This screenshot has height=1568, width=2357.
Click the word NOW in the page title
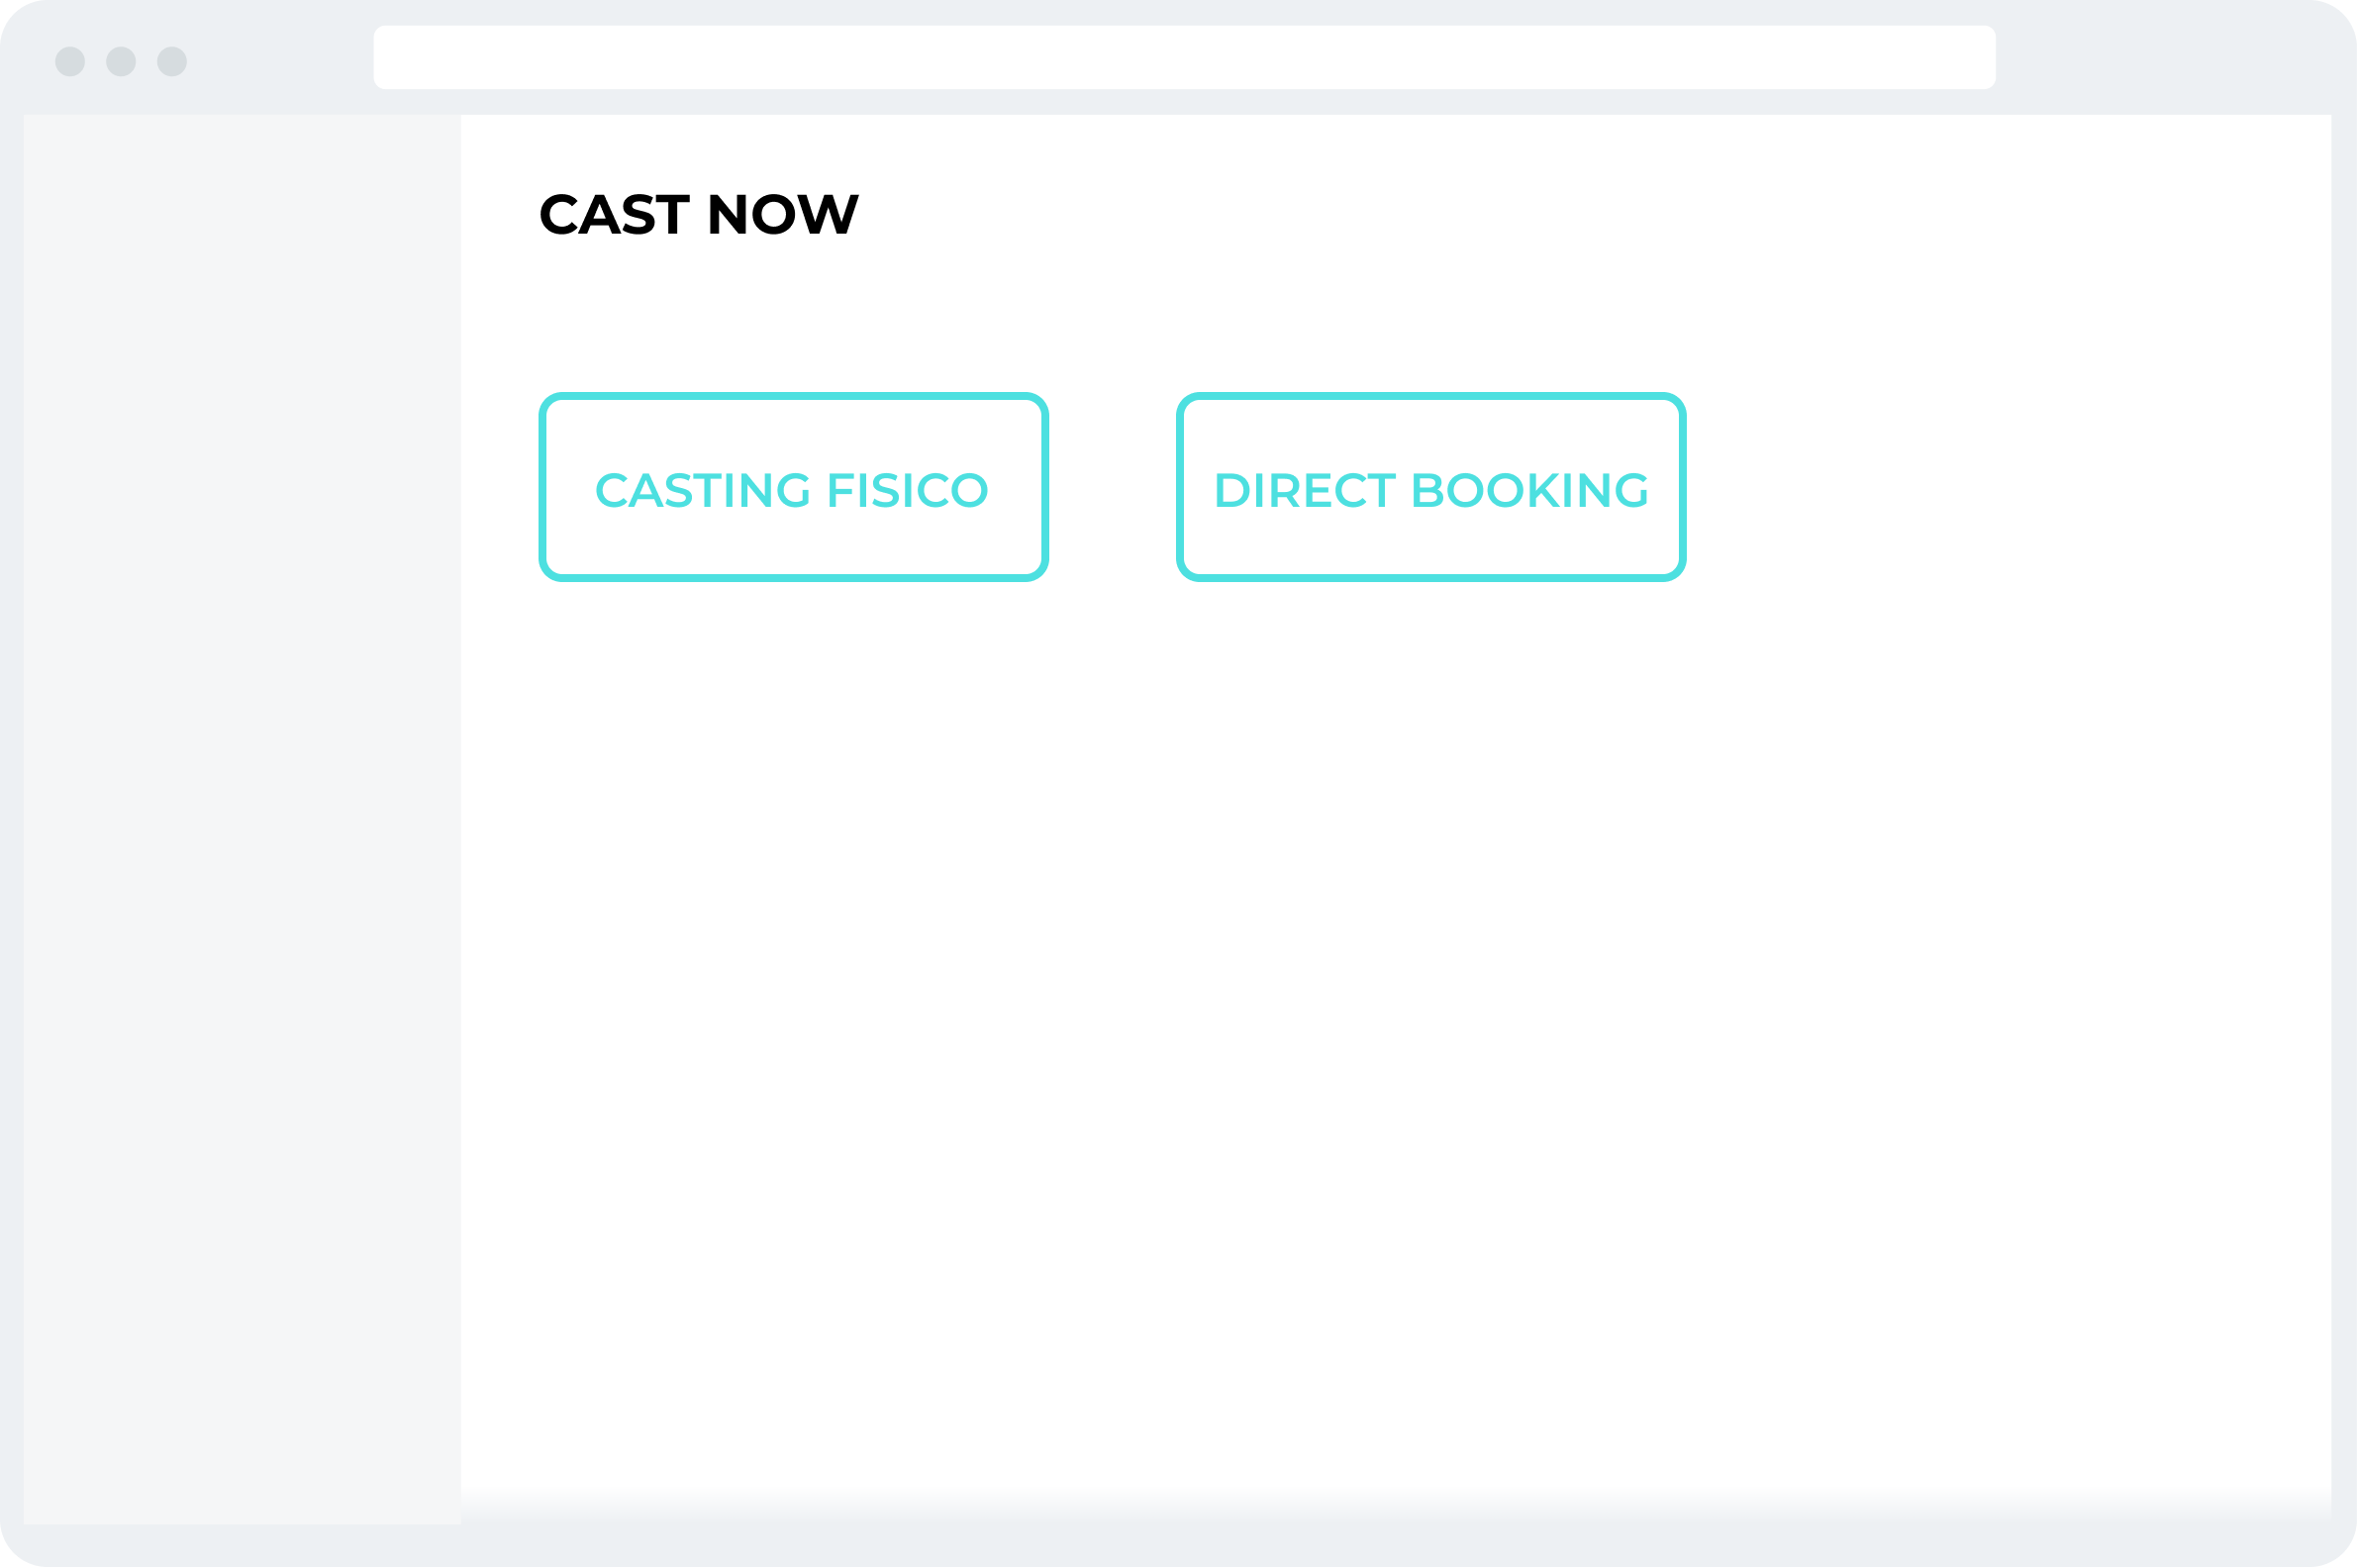pos(783,214)
